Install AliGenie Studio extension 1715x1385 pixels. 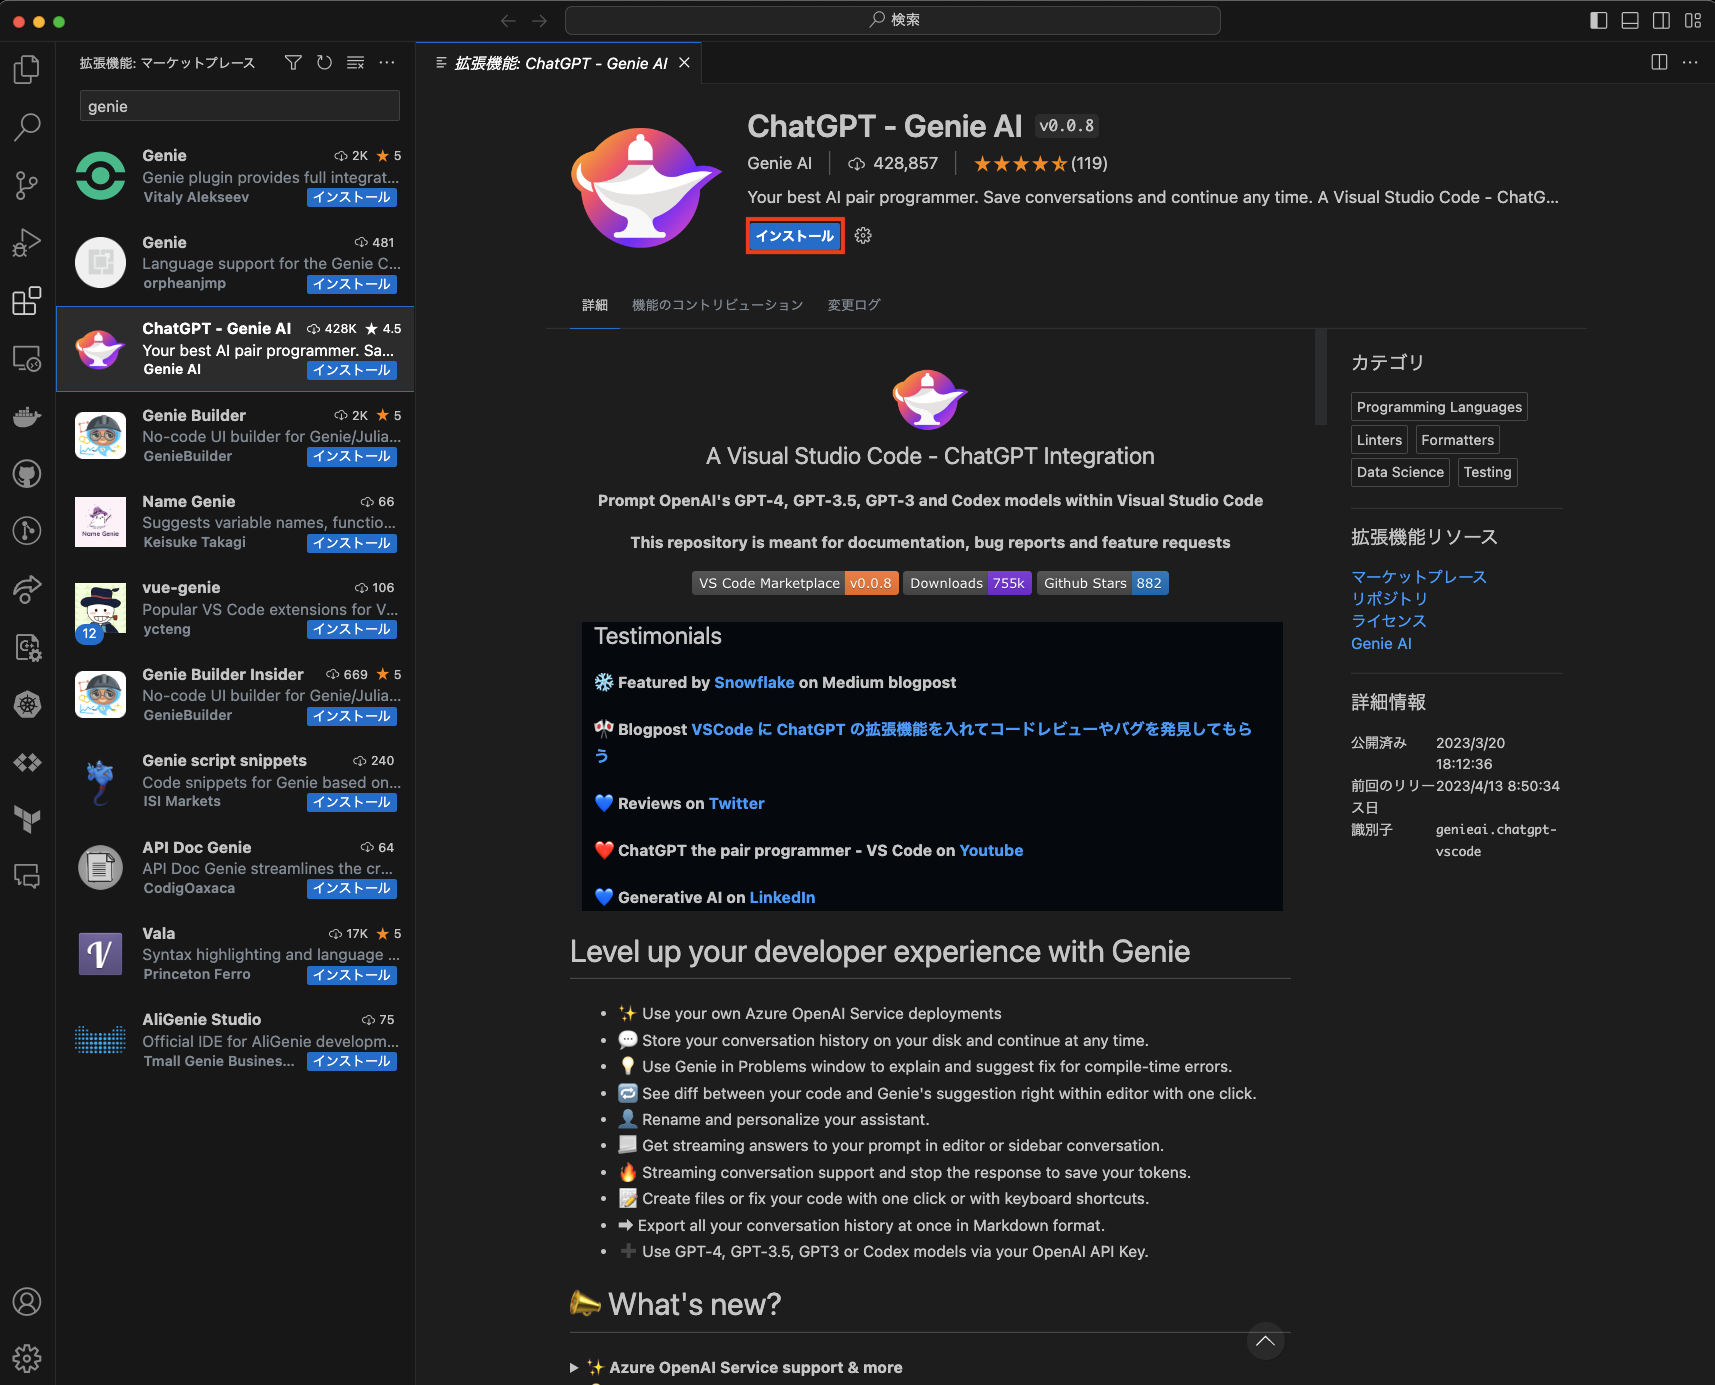point(352,1061)
